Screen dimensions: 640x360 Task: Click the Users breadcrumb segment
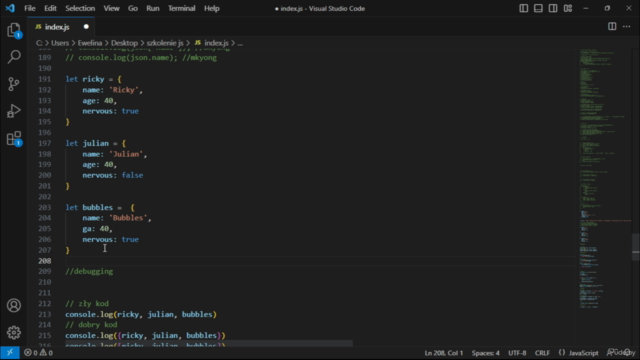[60, 43]
